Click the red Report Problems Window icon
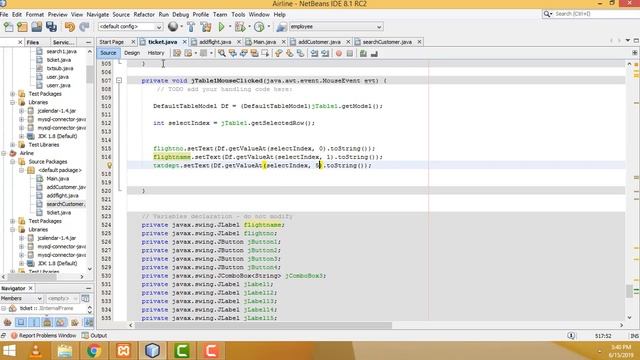This screenshot has width=640, height=360. [14, 336]
